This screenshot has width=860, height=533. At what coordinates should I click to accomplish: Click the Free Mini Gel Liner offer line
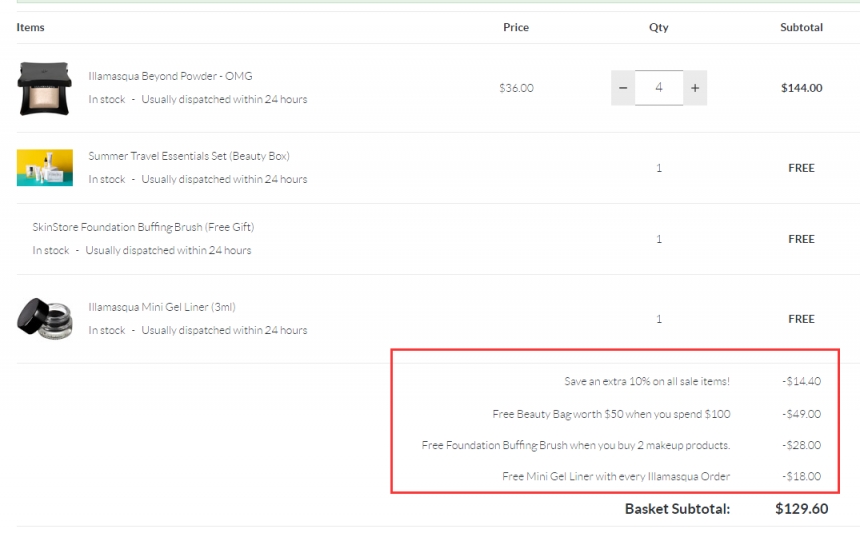coord(615,476)
